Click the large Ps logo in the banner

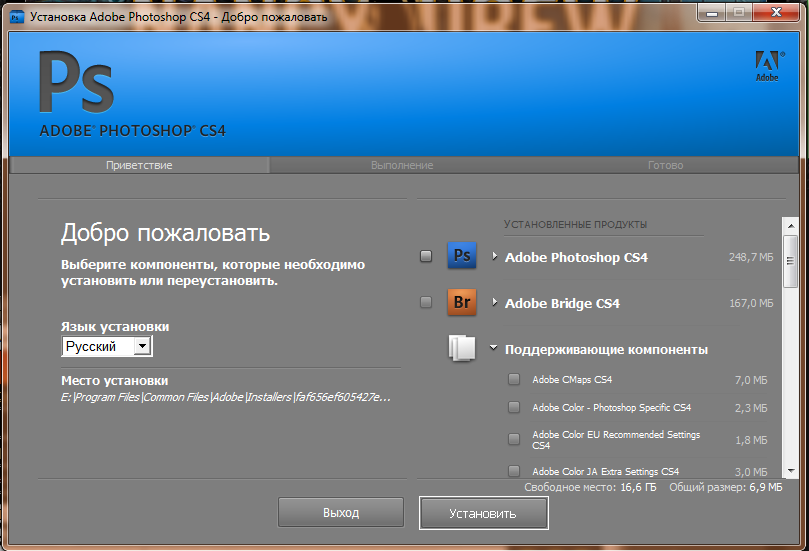(76, 83)
